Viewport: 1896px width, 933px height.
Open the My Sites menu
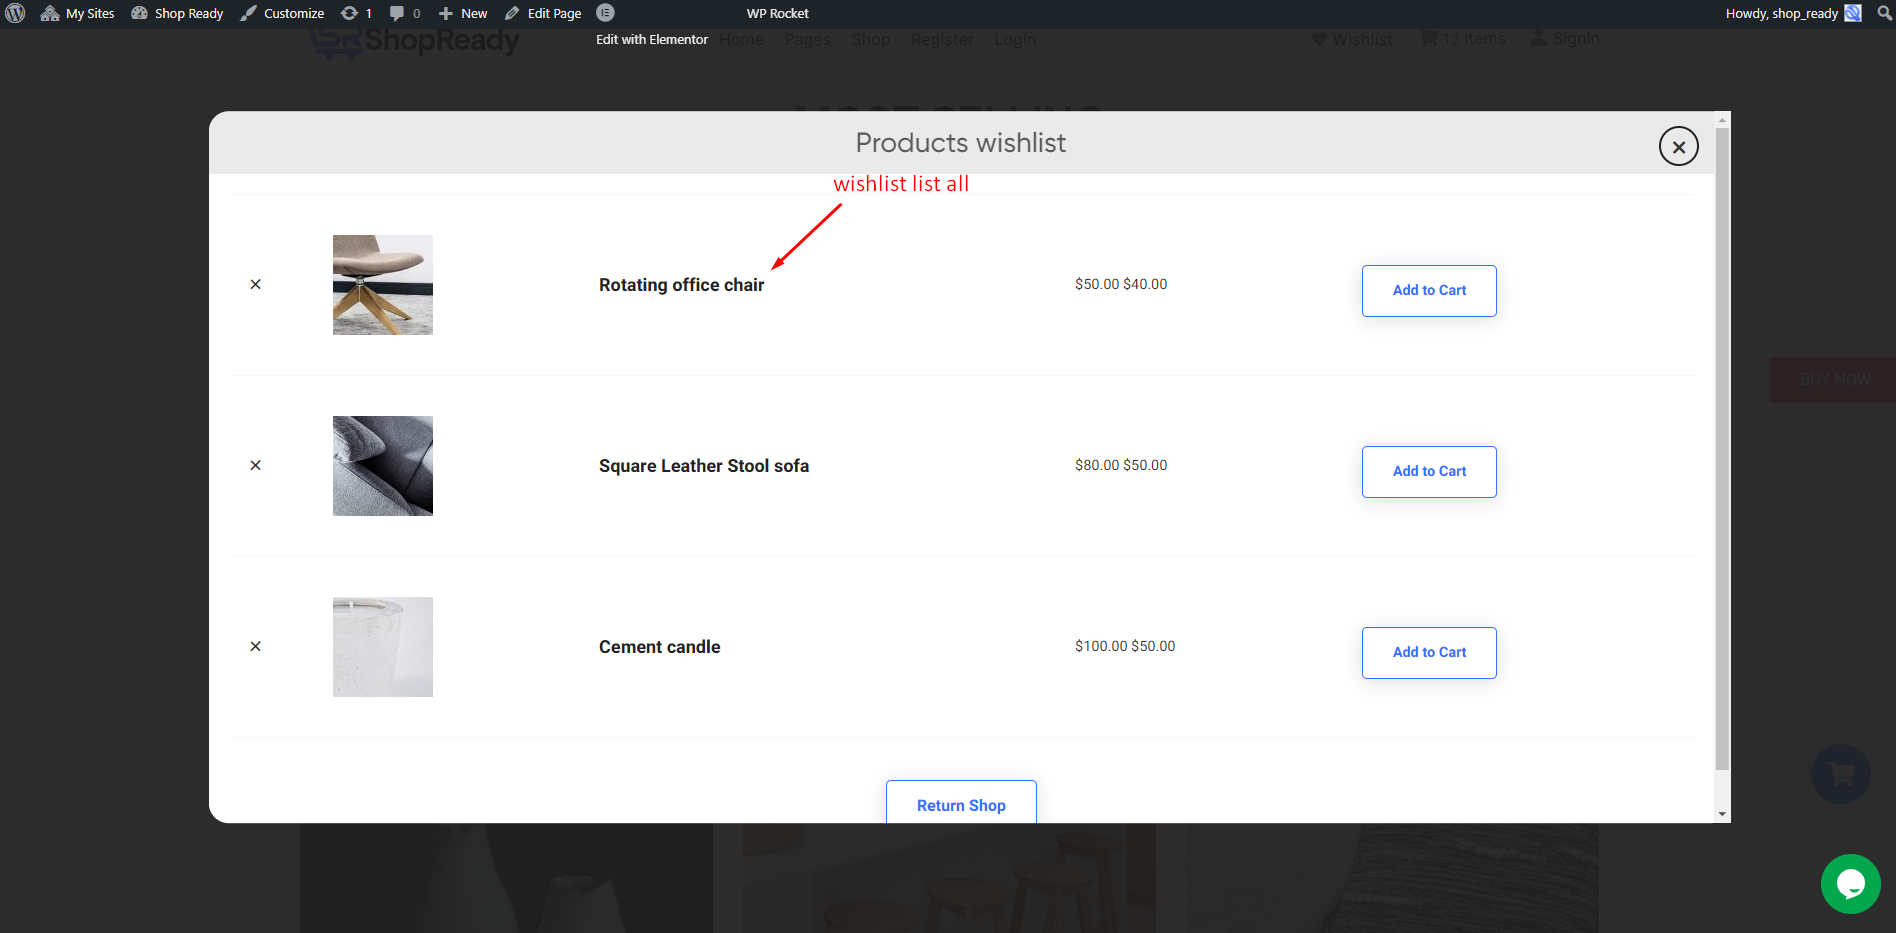coord(78,13)
